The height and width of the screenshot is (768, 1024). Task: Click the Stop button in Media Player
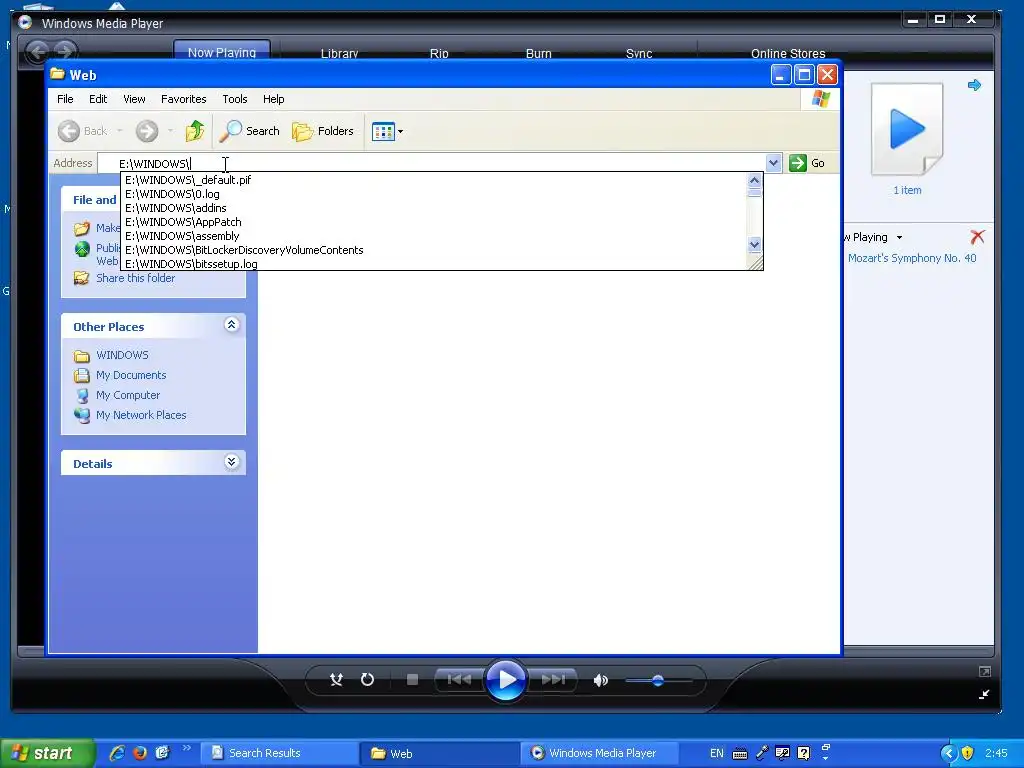point(412,680)
